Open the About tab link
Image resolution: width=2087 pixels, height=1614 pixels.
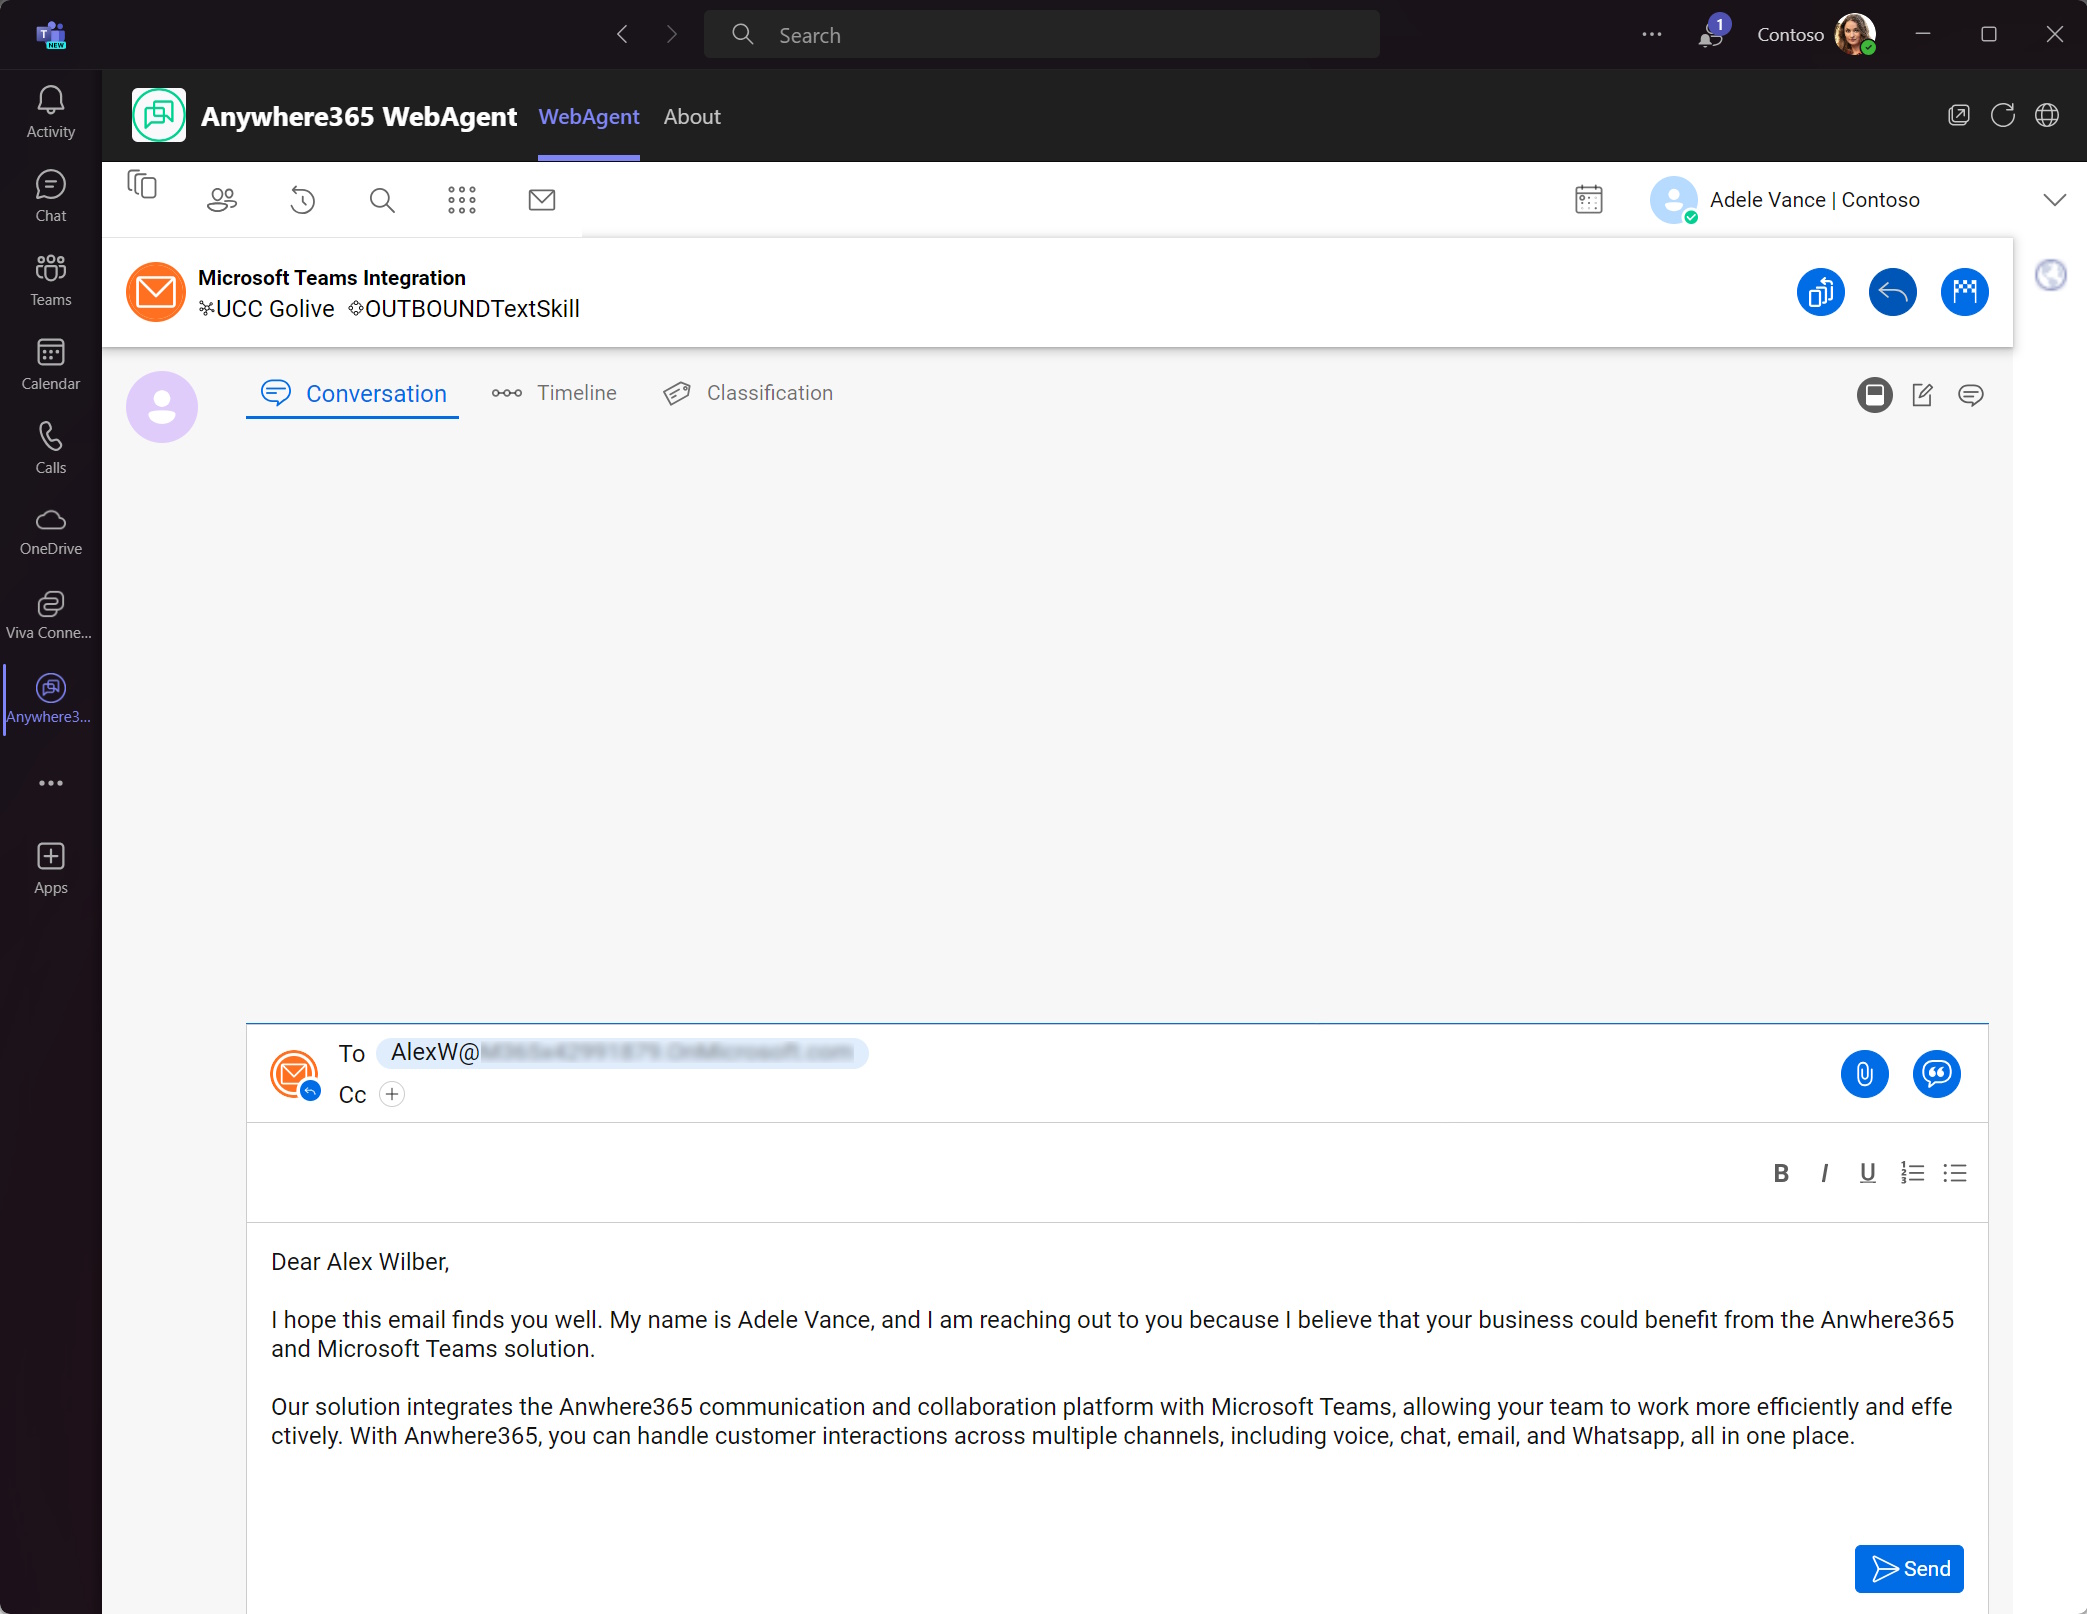(x=692, y=117)
